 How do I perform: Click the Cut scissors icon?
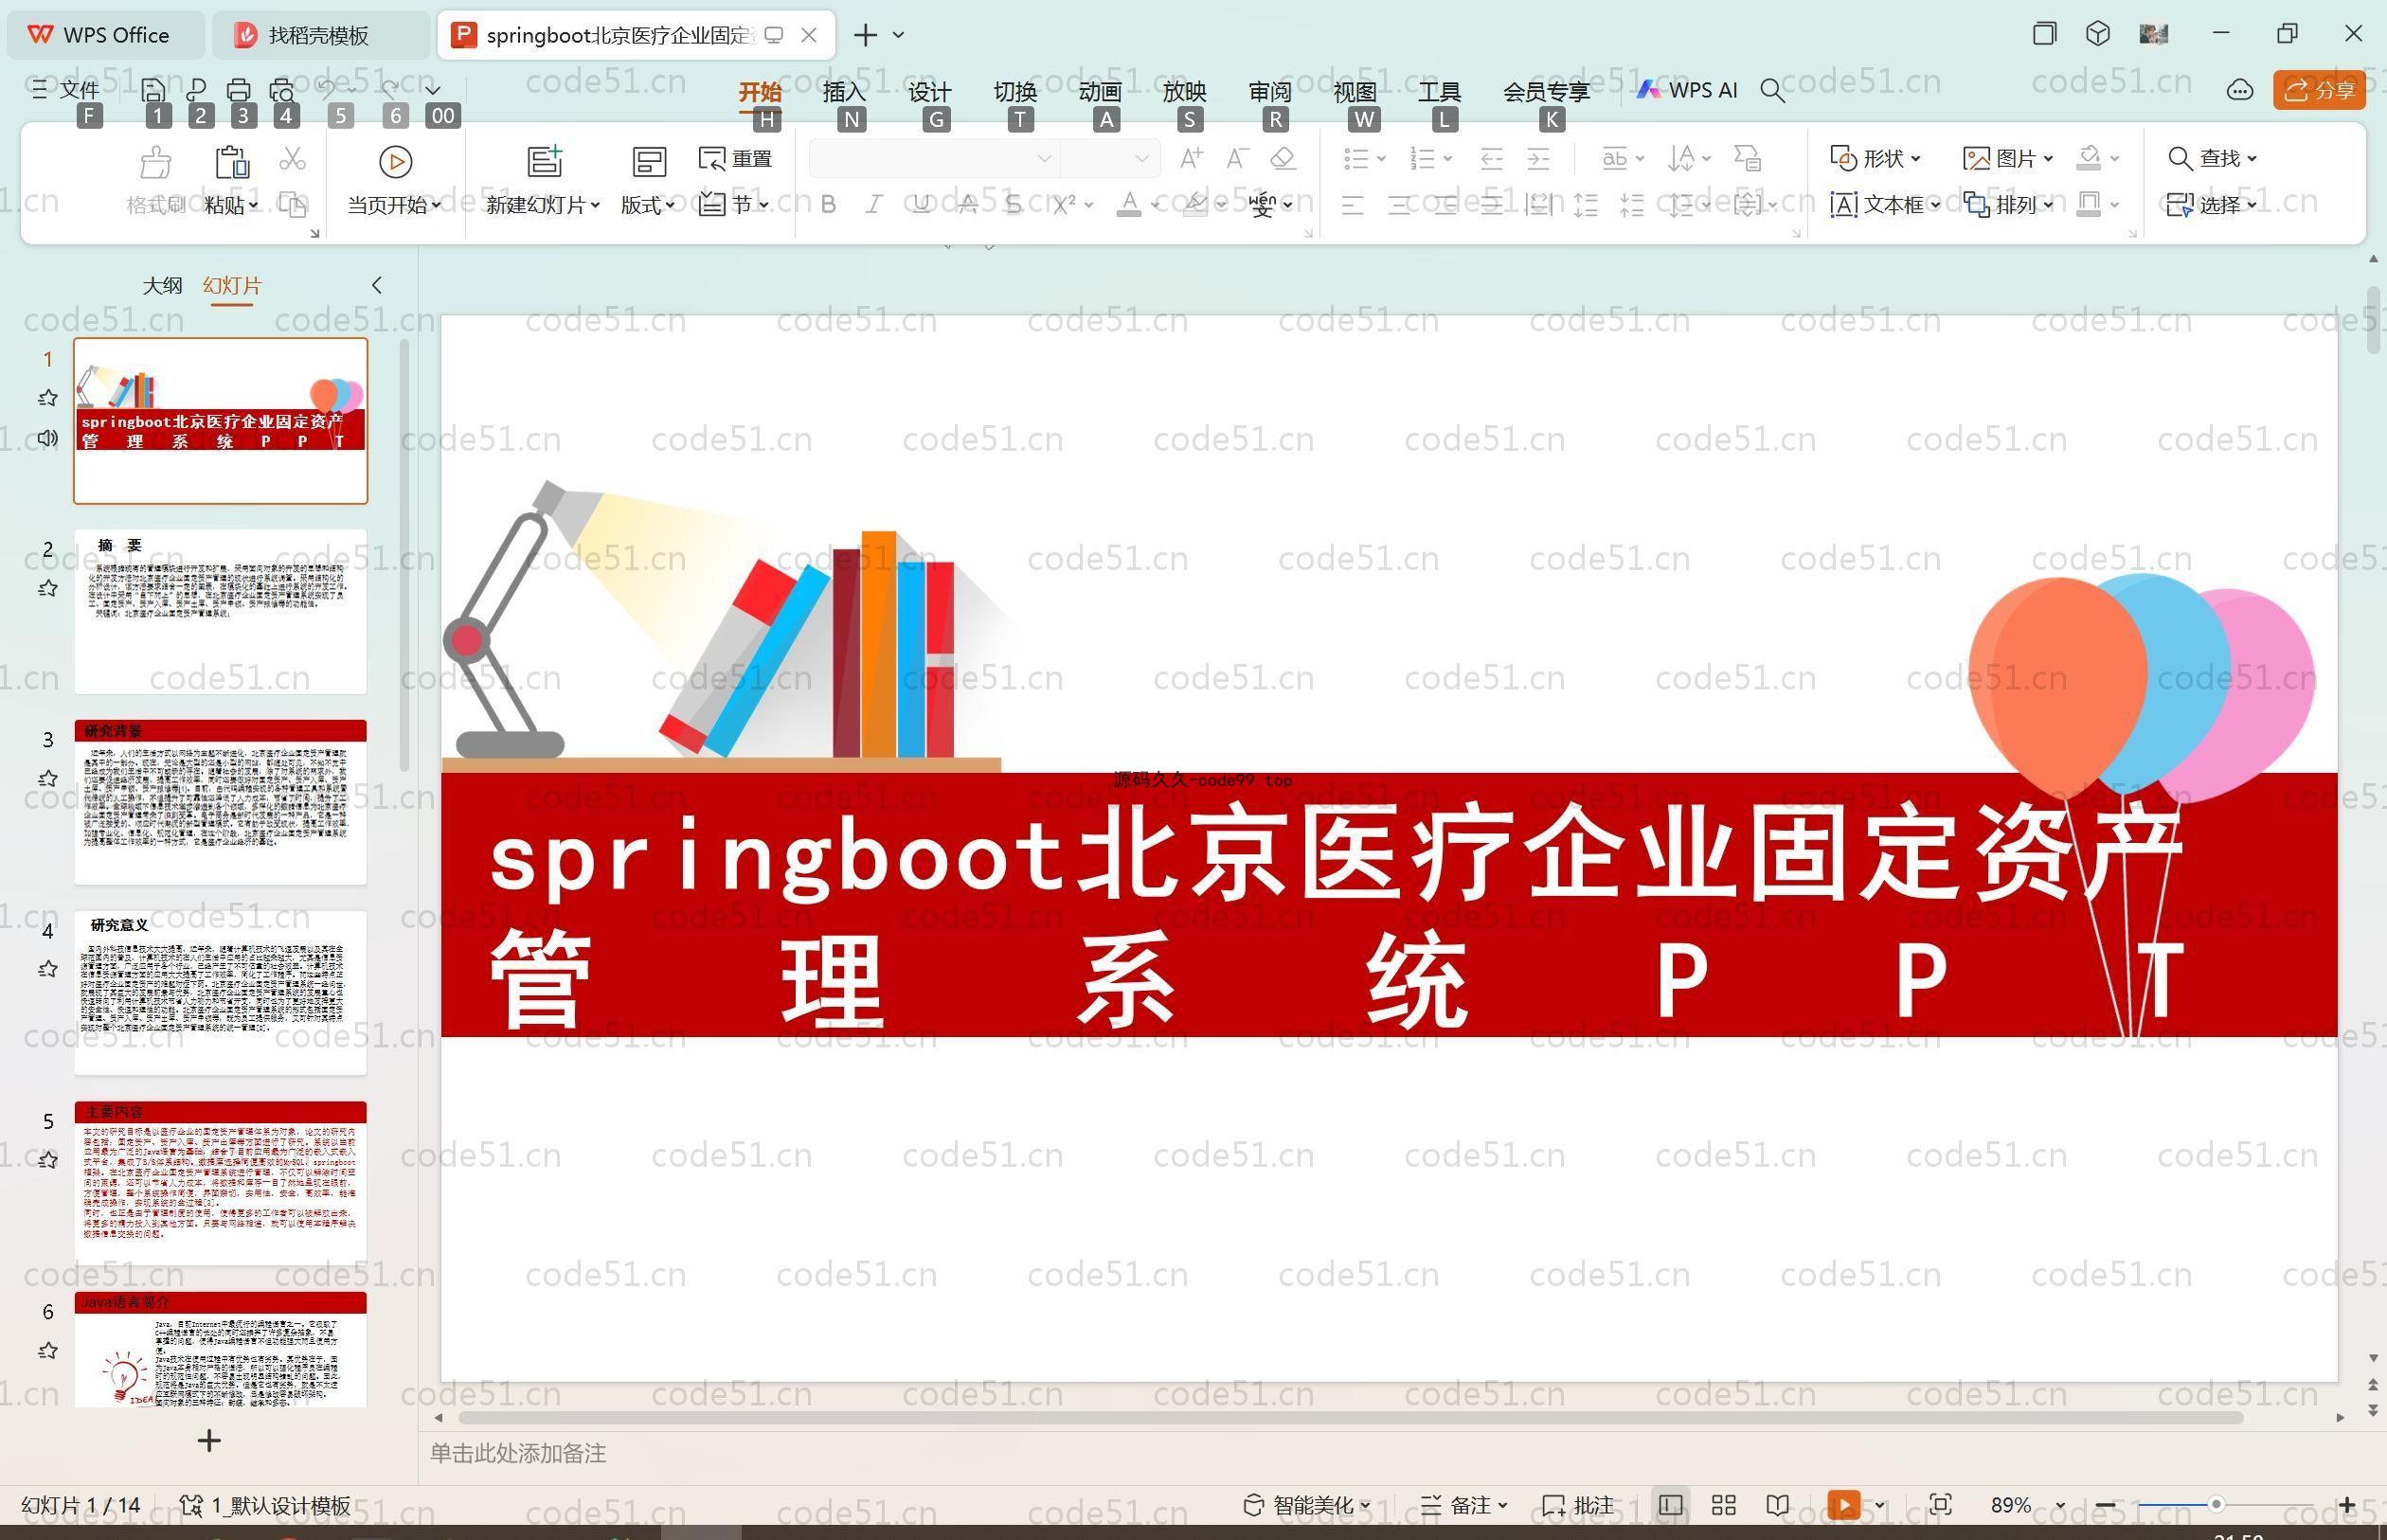(292, 158)
